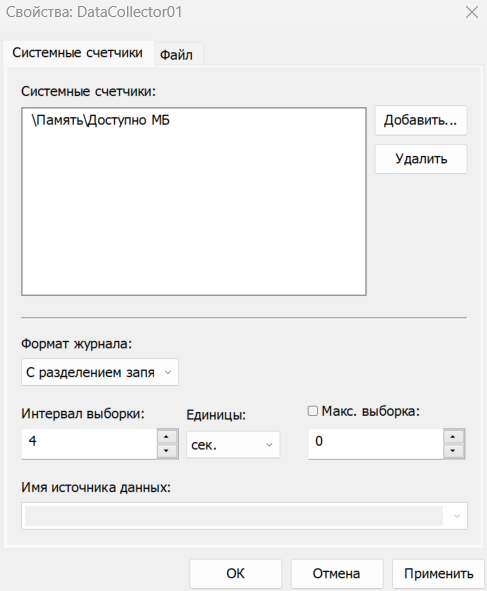The image size is (487, 591).
Task: Click the Добавить... button
Action: pyautogui.click(x=421, y=120)
